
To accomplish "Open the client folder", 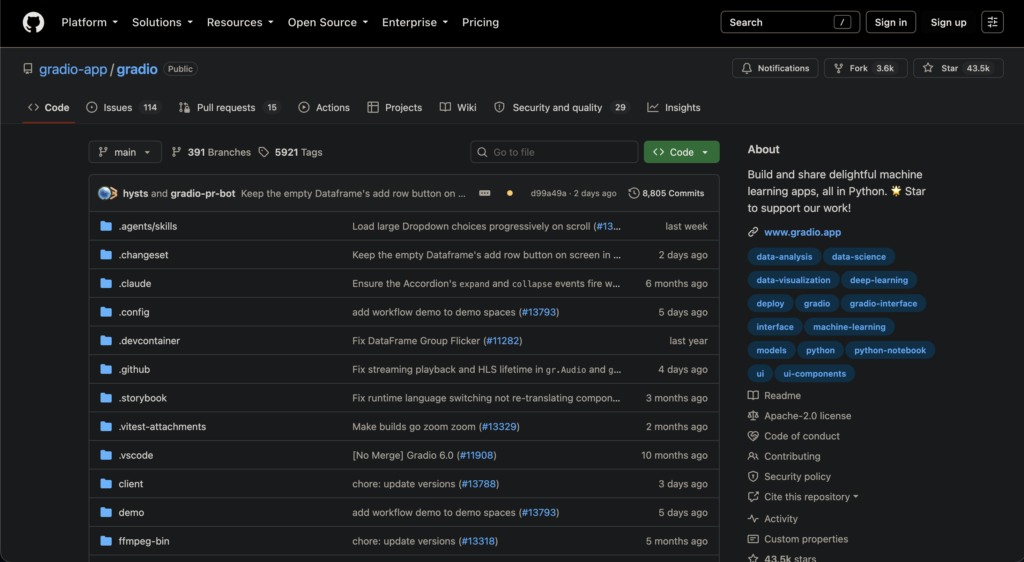I will tap(131, 484).
